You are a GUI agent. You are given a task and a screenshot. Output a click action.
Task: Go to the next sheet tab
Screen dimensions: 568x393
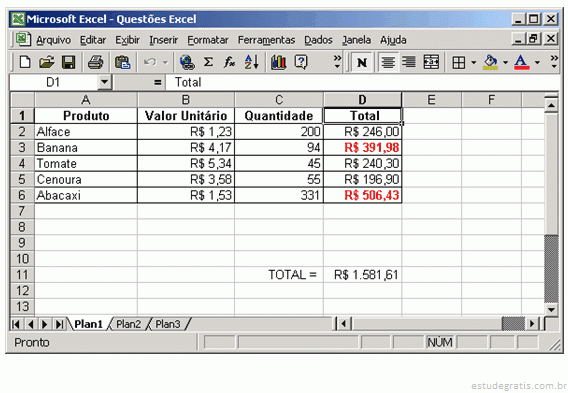[x=45, y=324]
